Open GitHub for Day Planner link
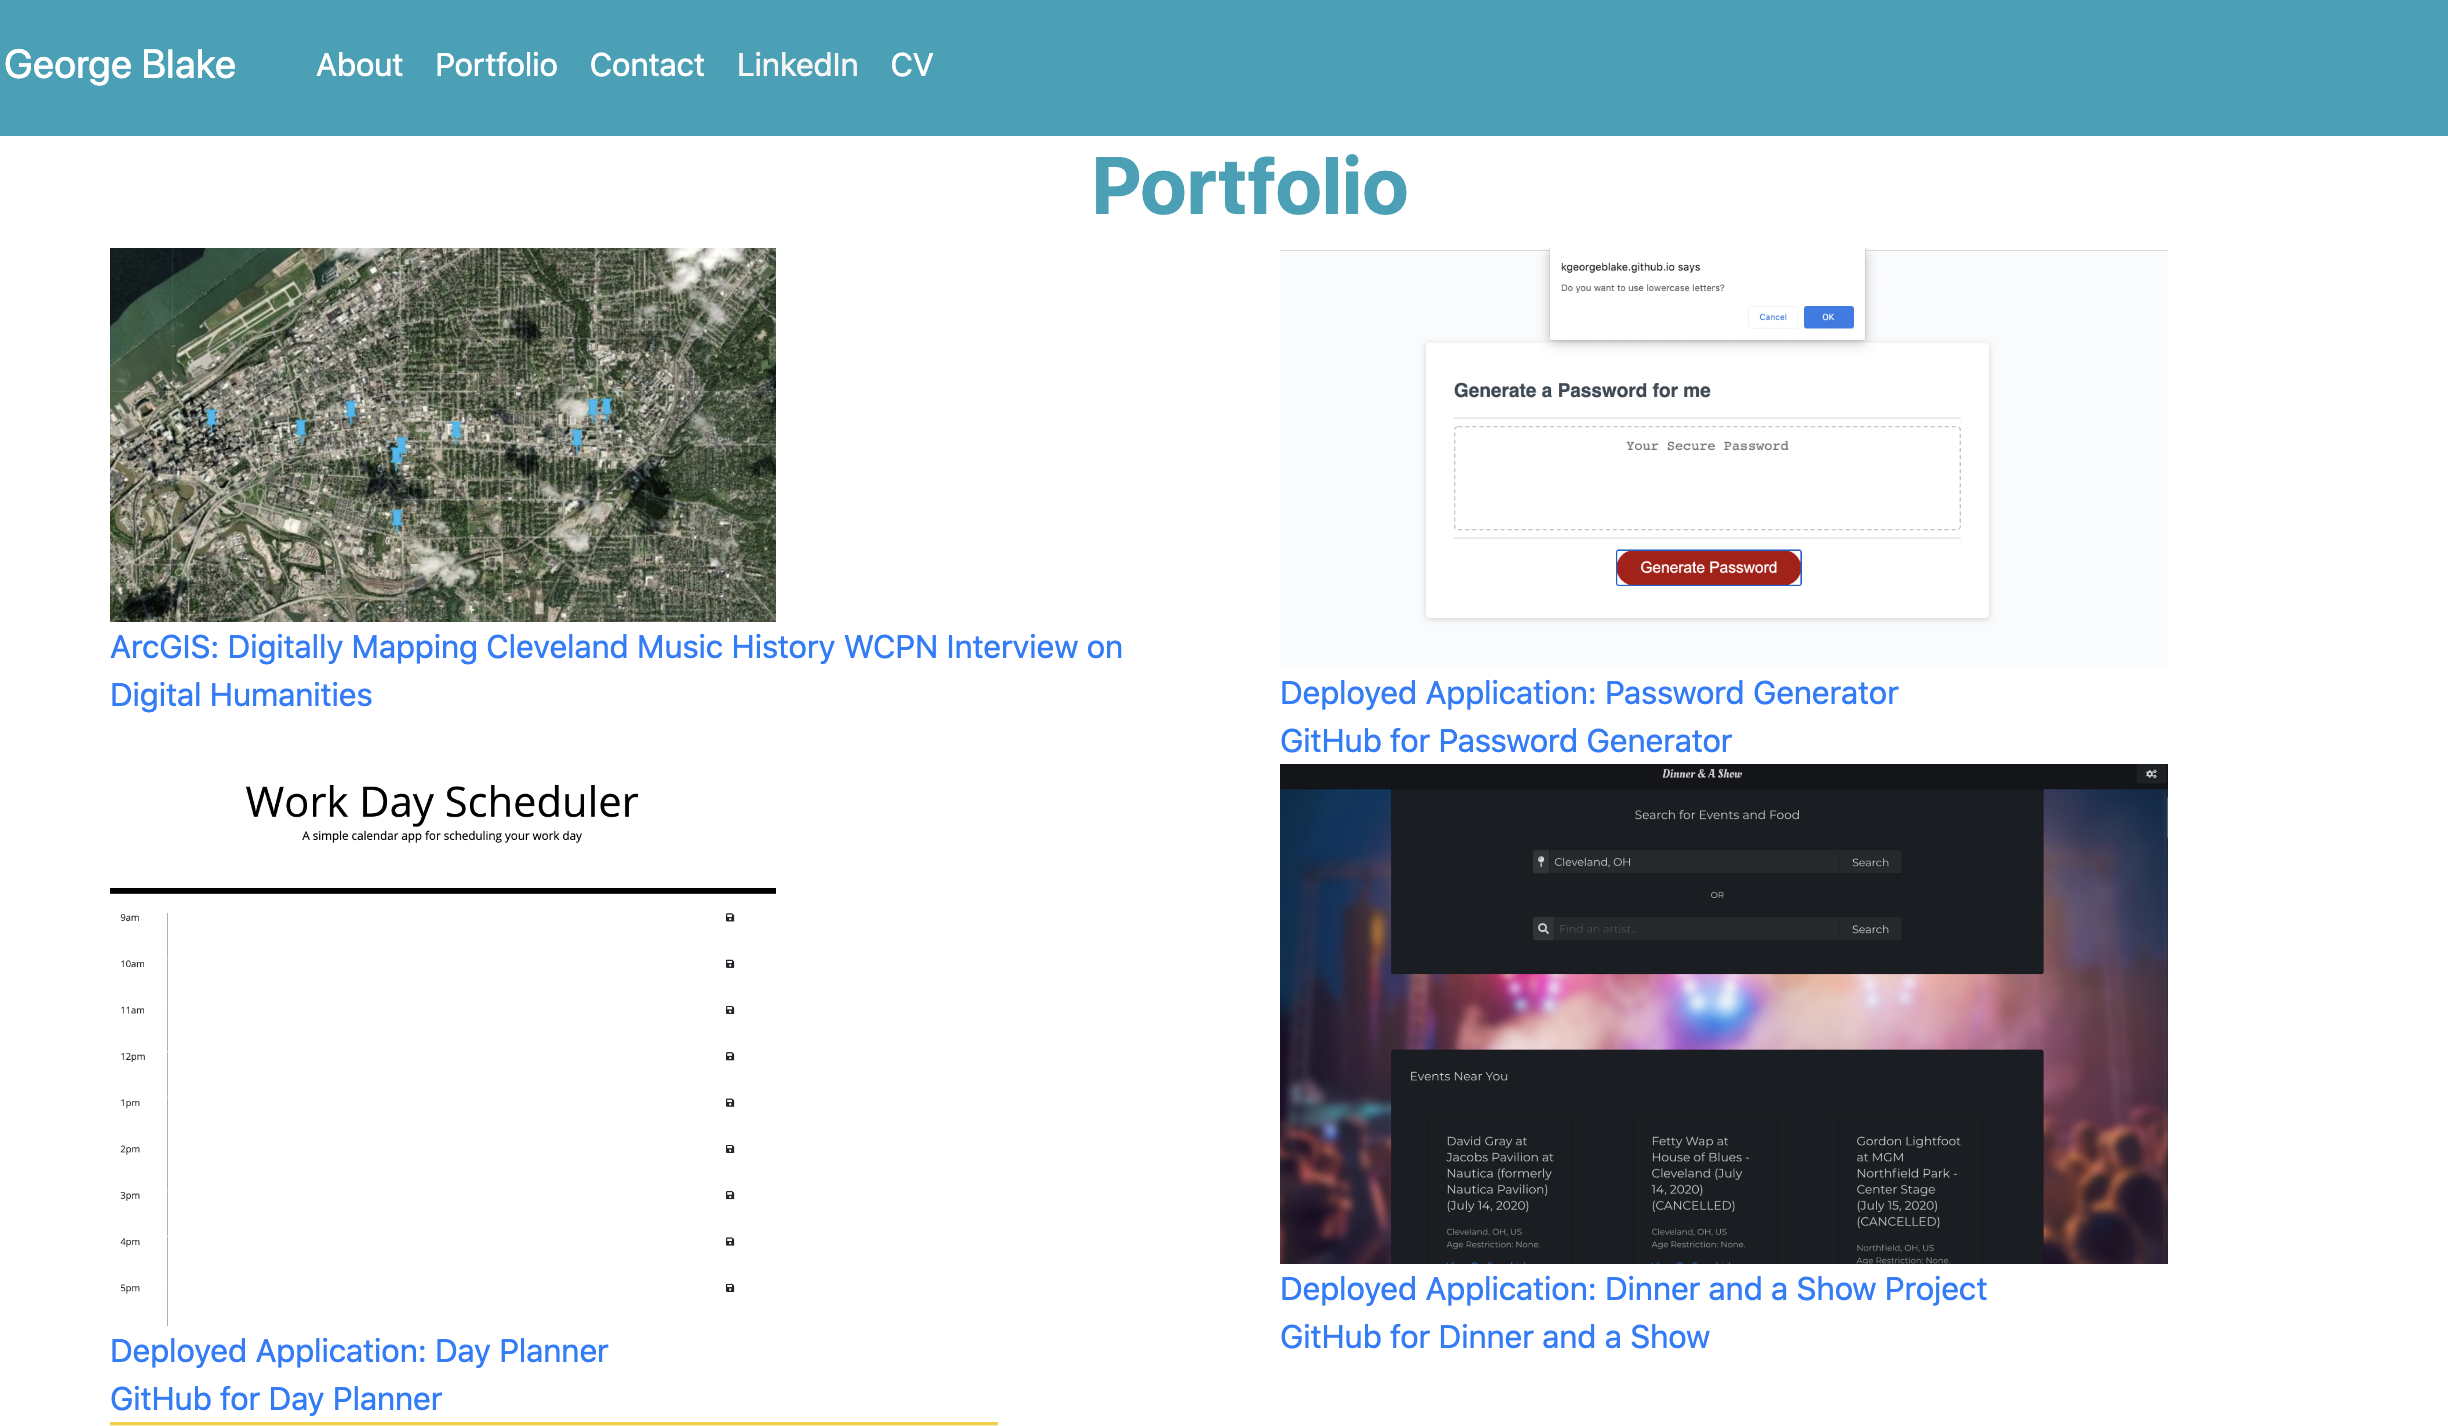 point(276,1399)
